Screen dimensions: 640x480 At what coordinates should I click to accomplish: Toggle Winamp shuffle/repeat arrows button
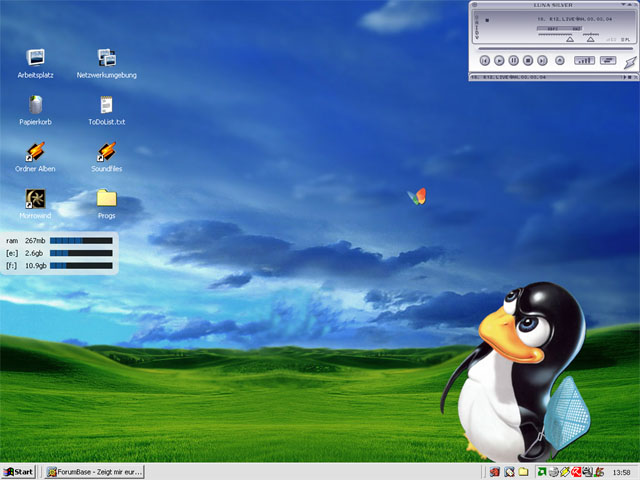pyautogui.click(x=608, y=60)
